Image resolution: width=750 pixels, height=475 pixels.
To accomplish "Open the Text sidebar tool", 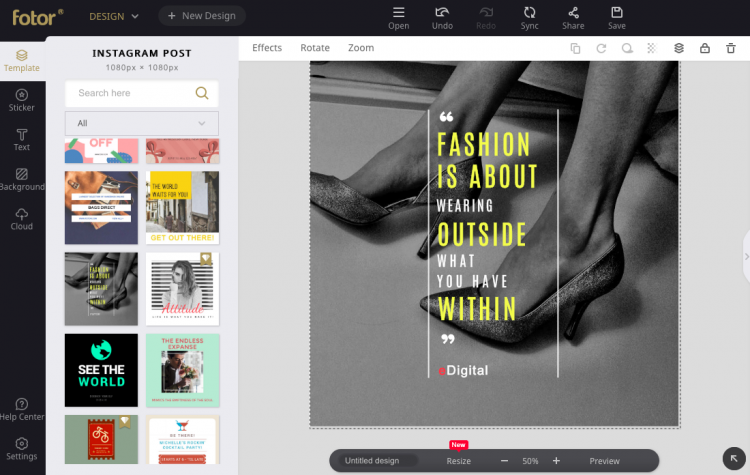I will (x=22, y=140).
